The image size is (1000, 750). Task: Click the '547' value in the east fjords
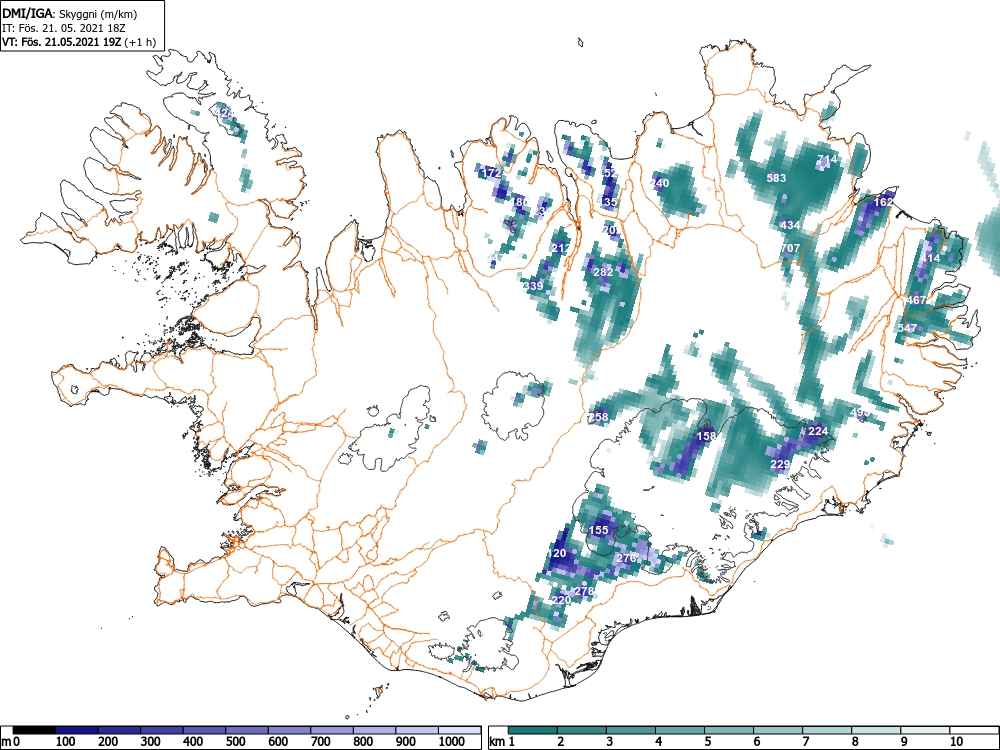point(907,328)
